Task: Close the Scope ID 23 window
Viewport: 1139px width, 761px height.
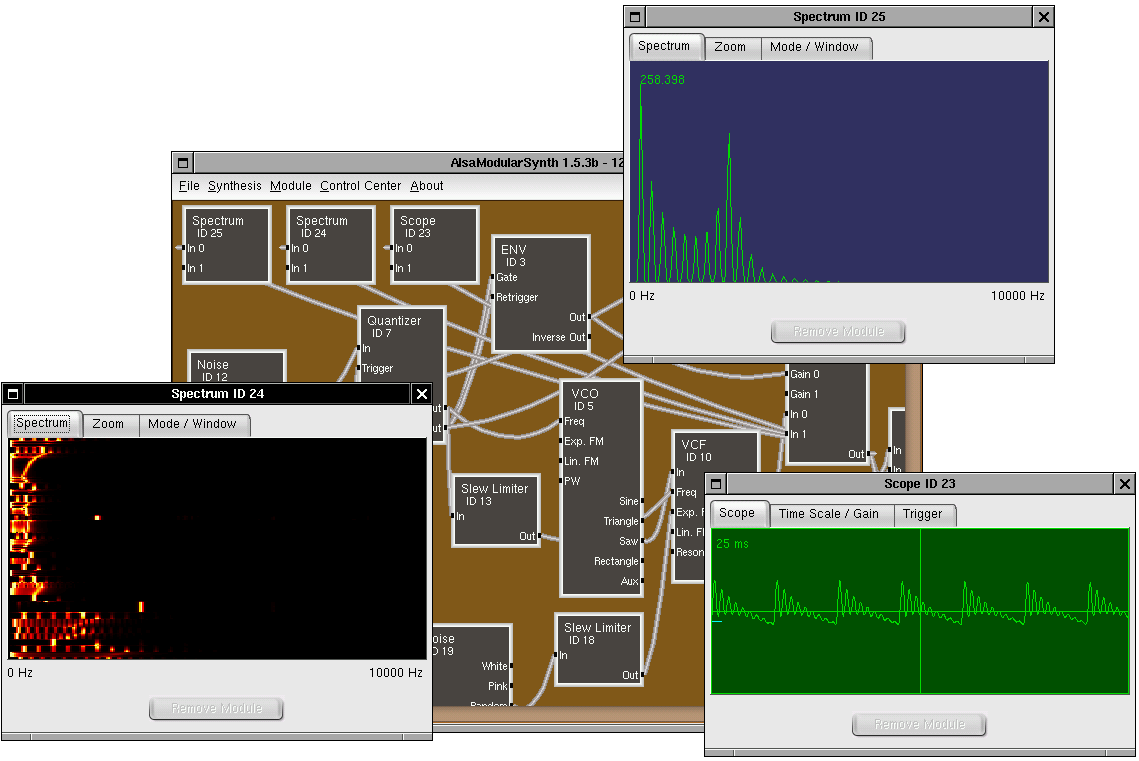Action: 1124,484
